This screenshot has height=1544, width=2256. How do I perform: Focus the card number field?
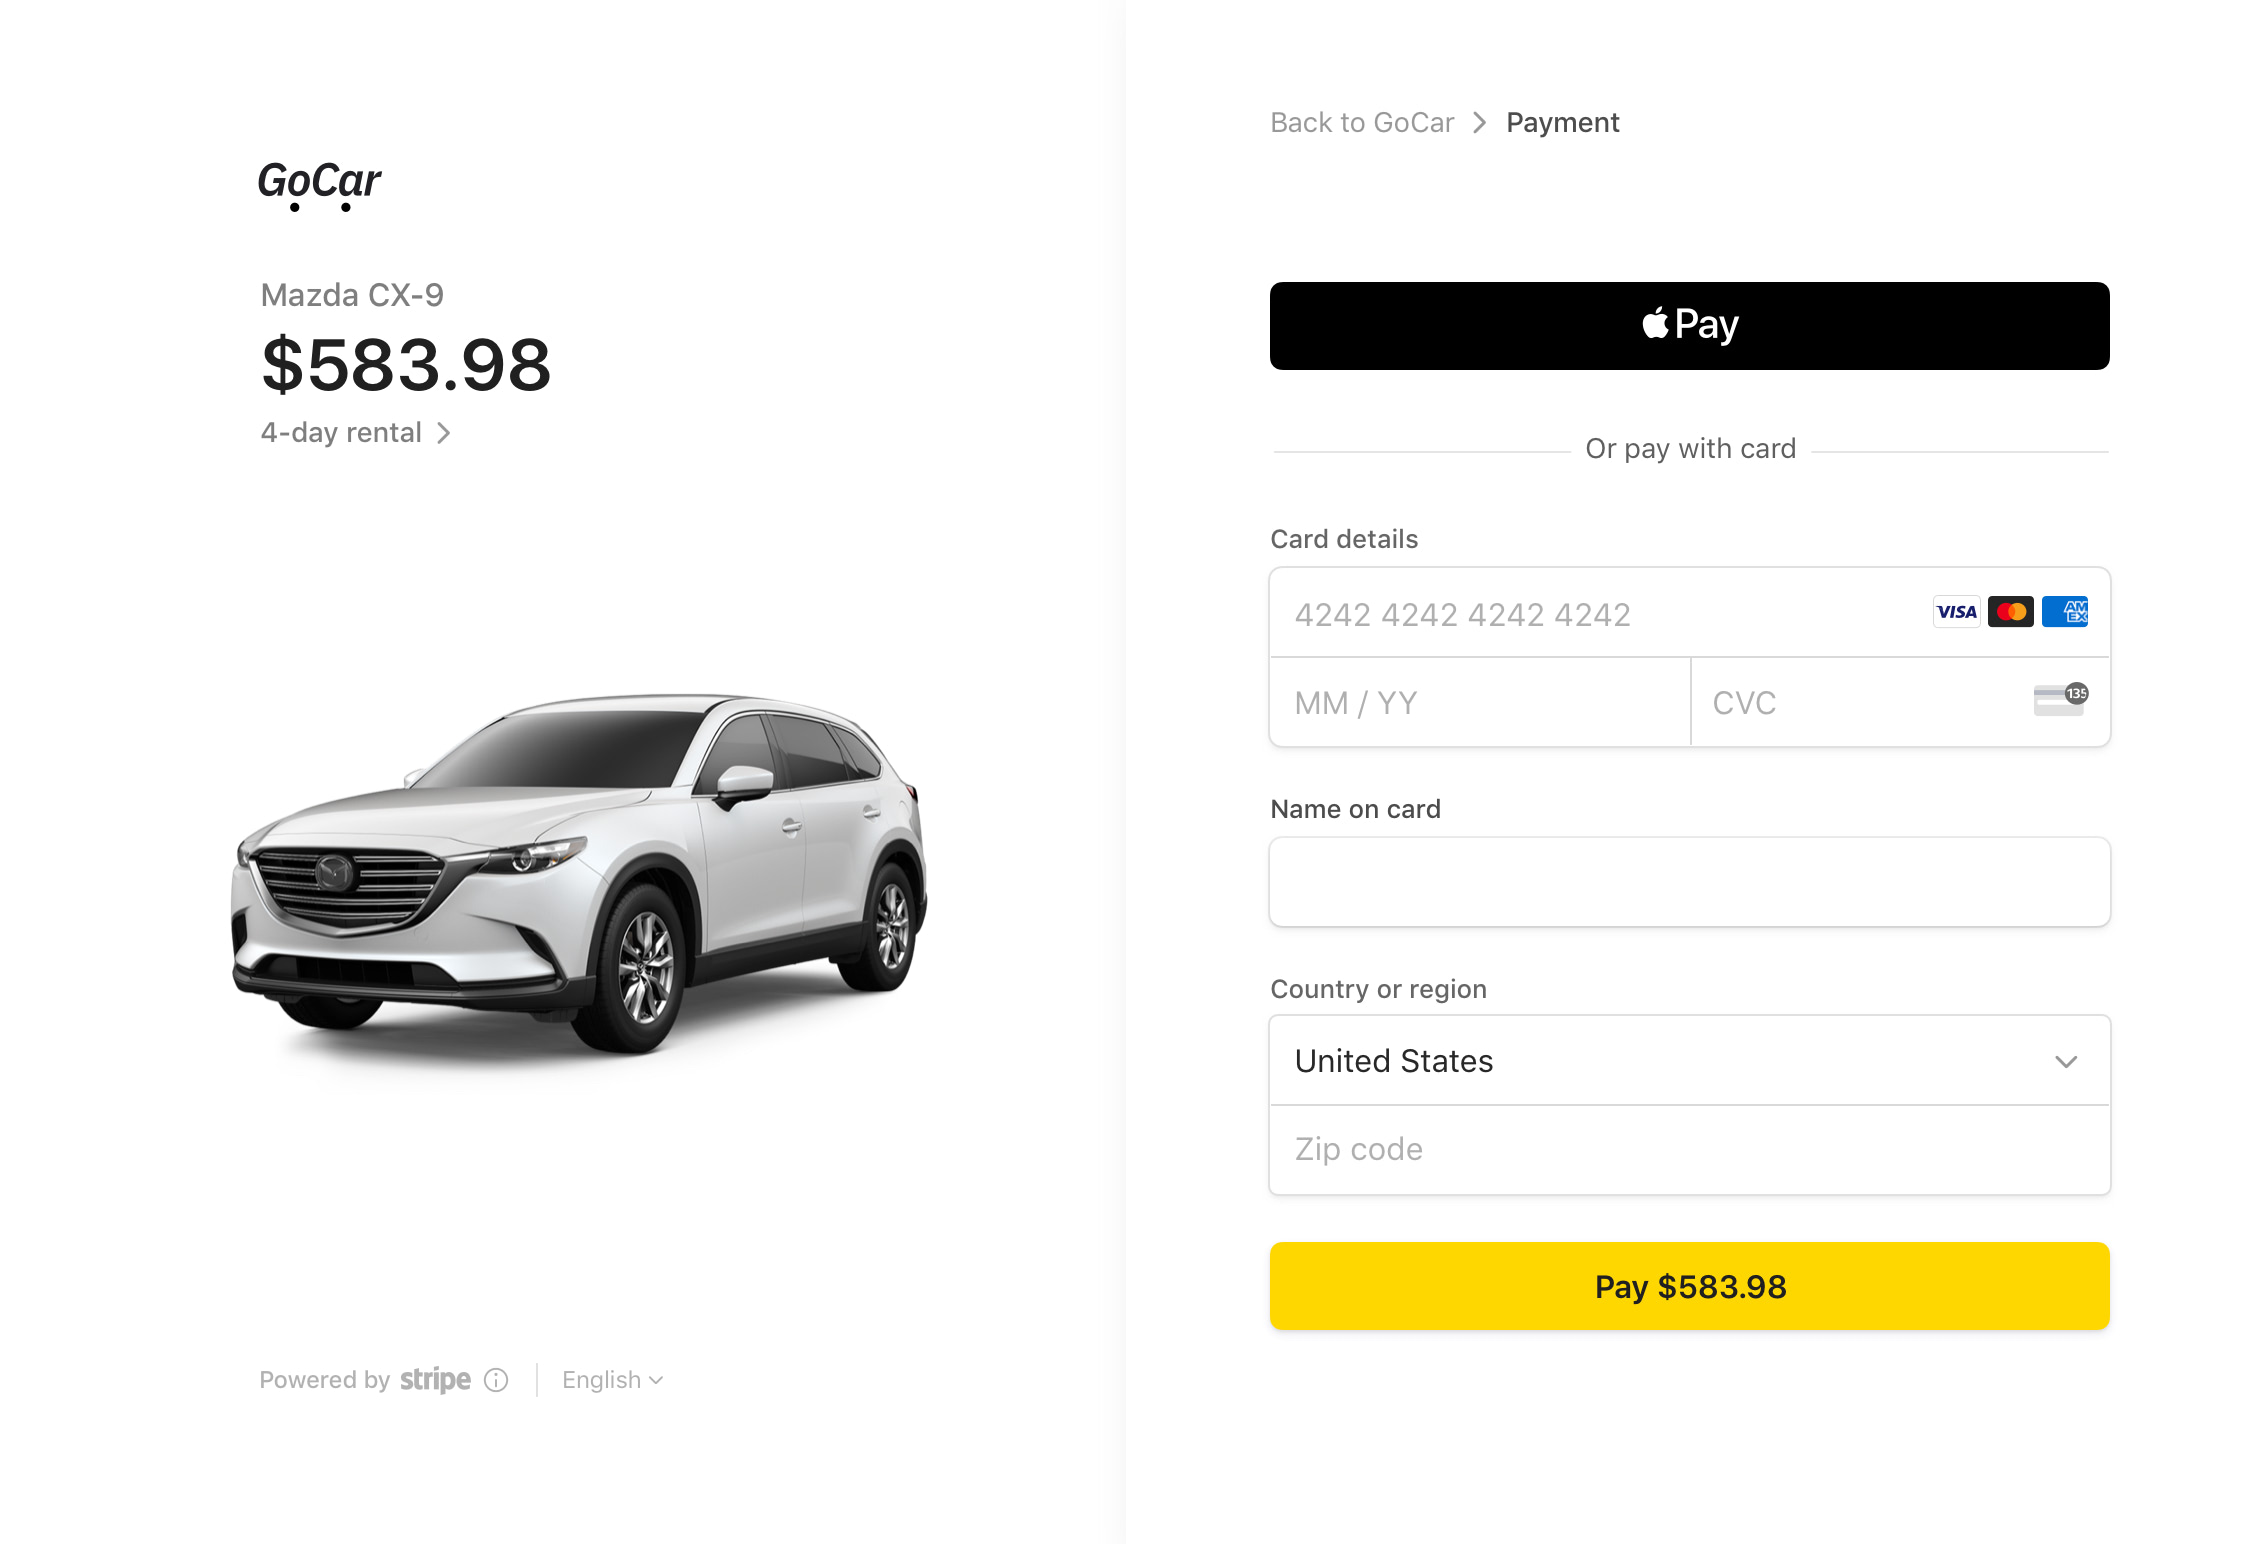point(1600,614)
